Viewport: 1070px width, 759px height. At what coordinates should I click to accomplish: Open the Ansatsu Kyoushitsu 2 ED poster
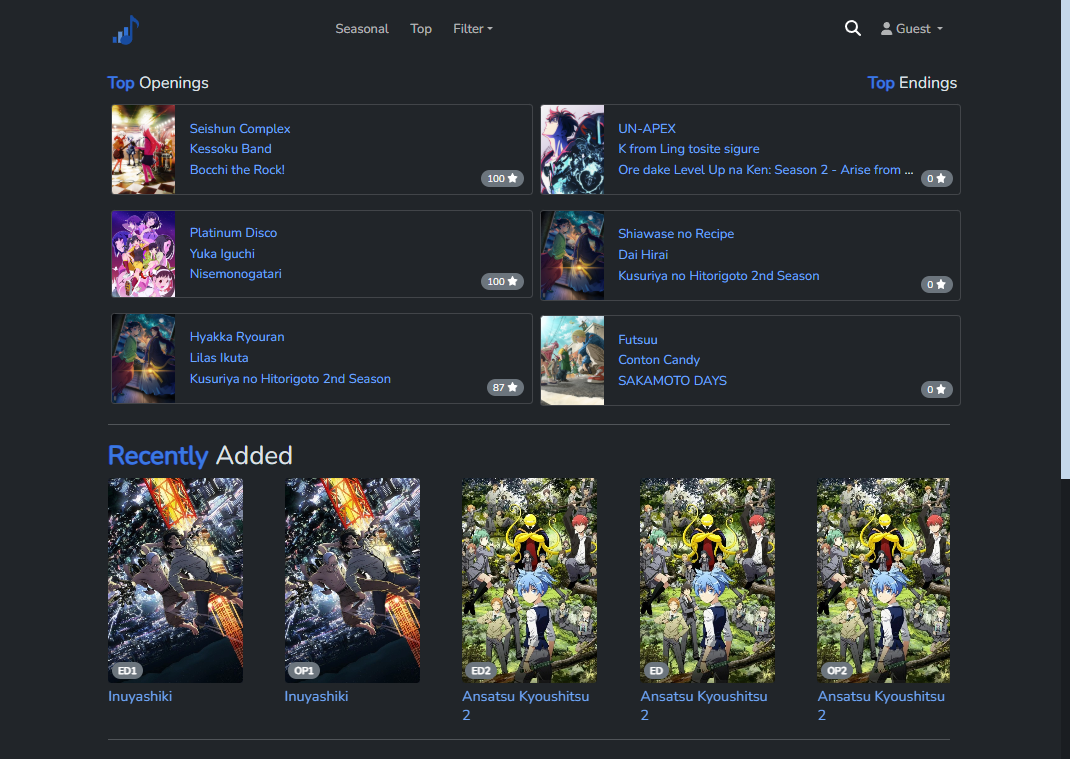point(707,580)
